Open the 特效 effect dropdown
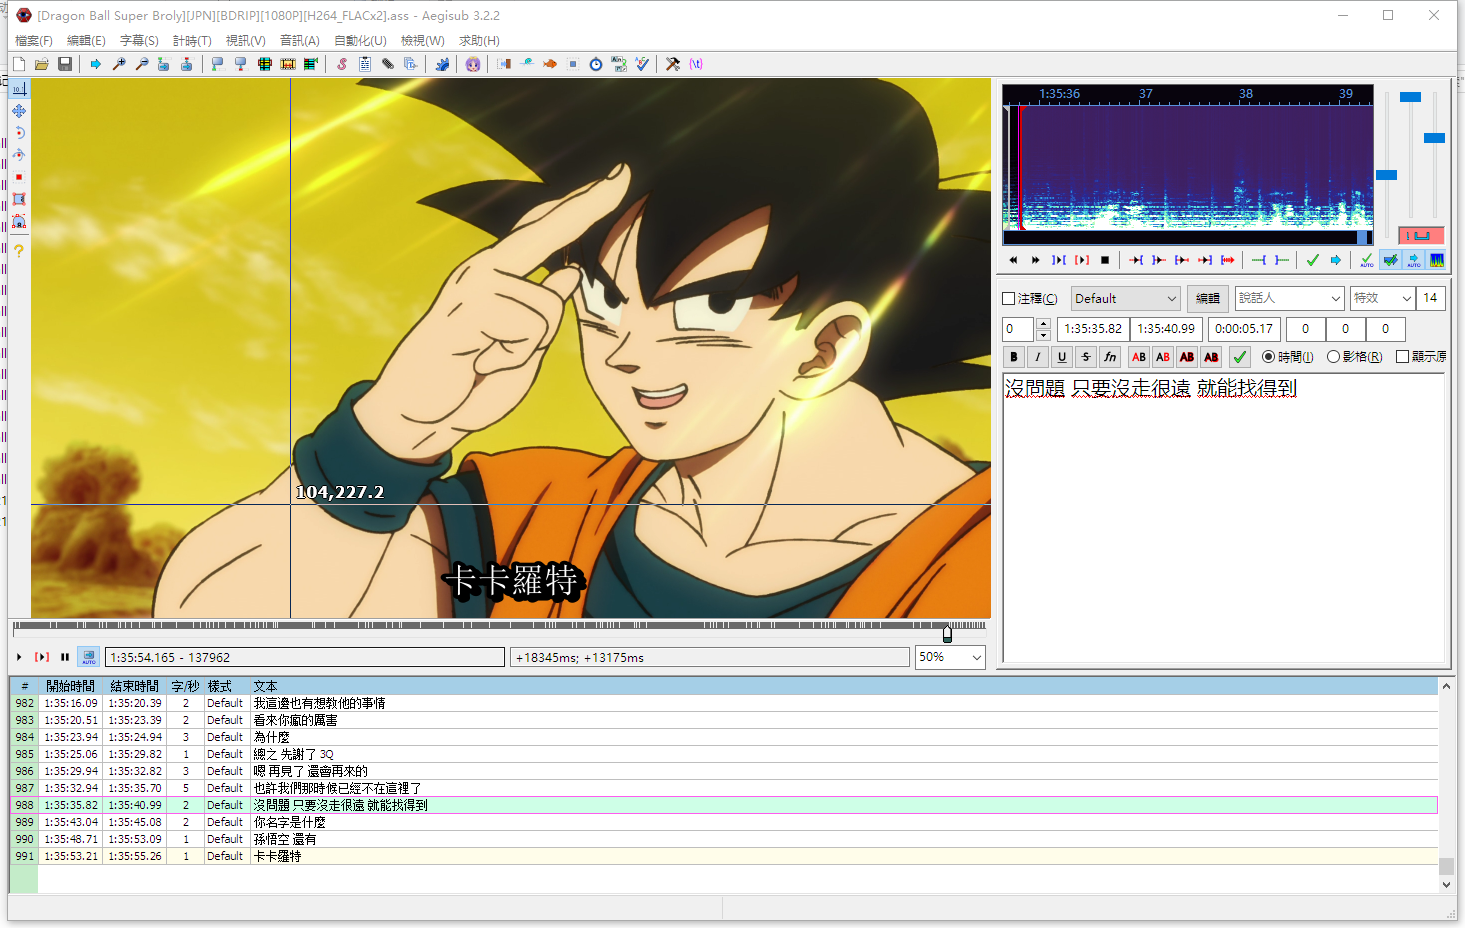Viewport: 1465px width, 928px height. coord(1382,298)
